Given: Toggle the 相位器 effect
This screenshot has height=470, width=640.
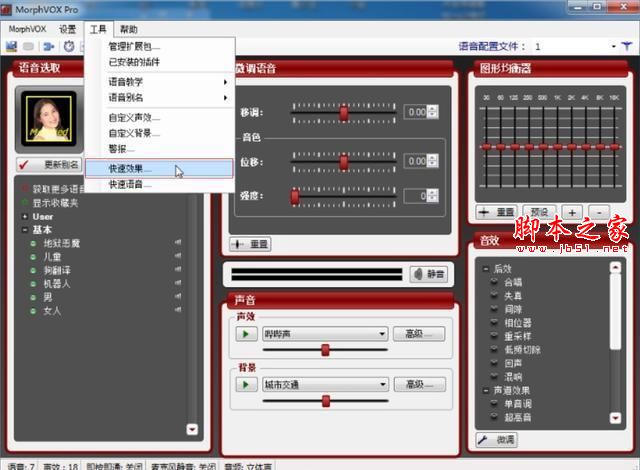Looking at the screenshot, I should [518, 323].
